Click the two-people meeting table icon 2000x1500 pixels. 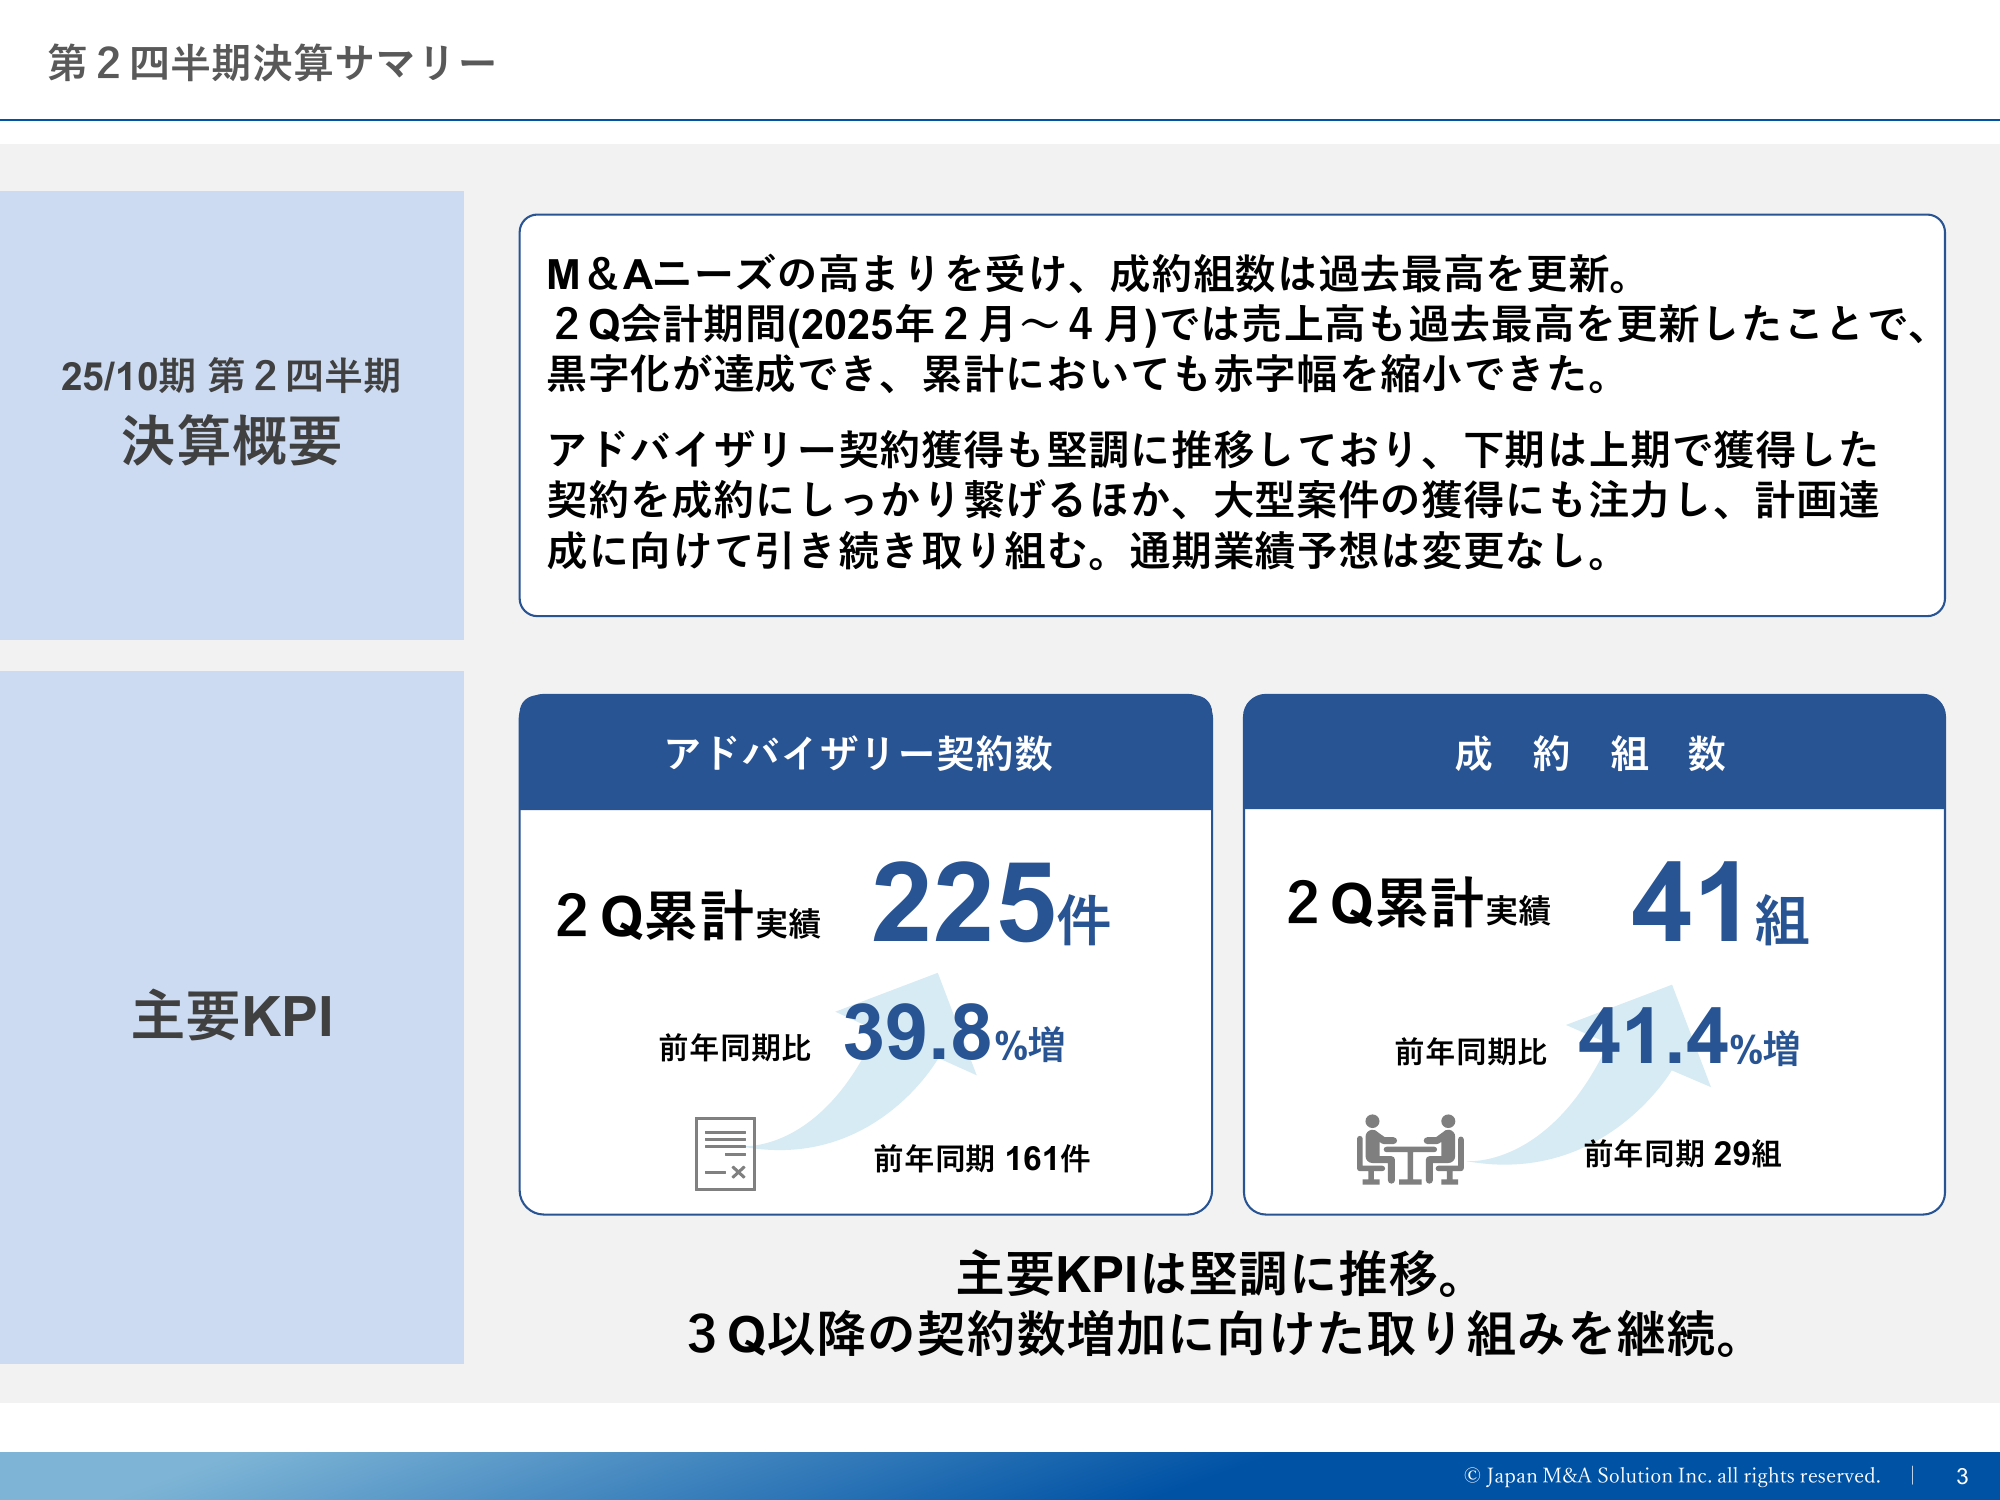1410,1150
